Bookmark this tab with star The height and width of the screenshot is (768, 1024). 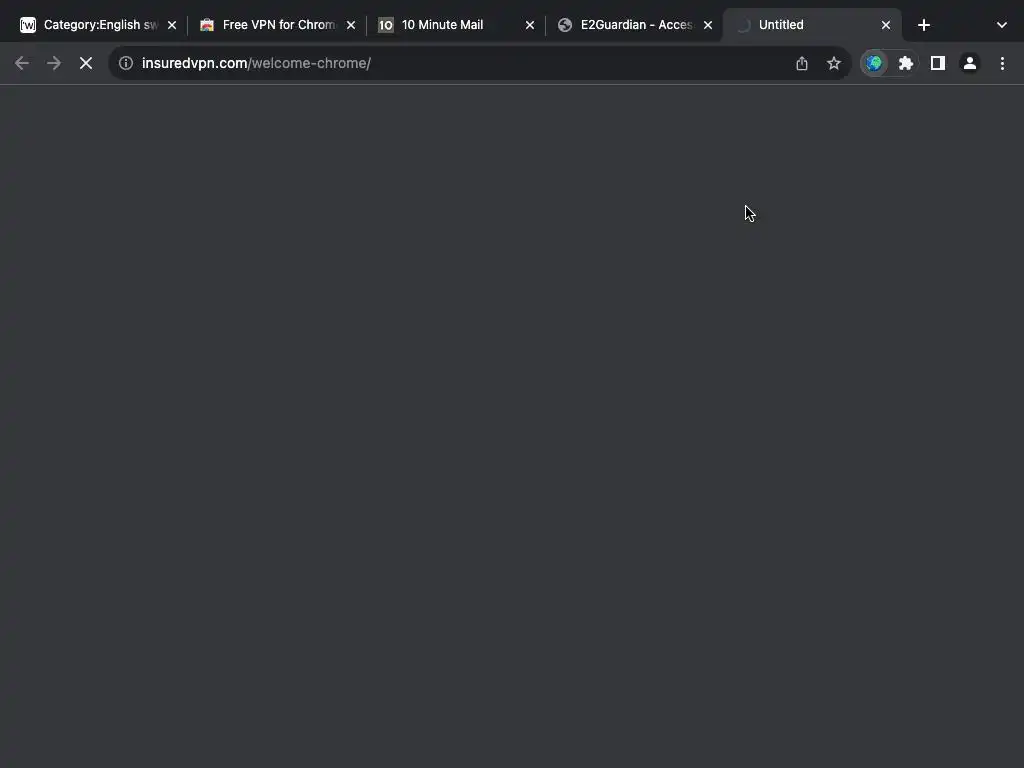point(834,63)
